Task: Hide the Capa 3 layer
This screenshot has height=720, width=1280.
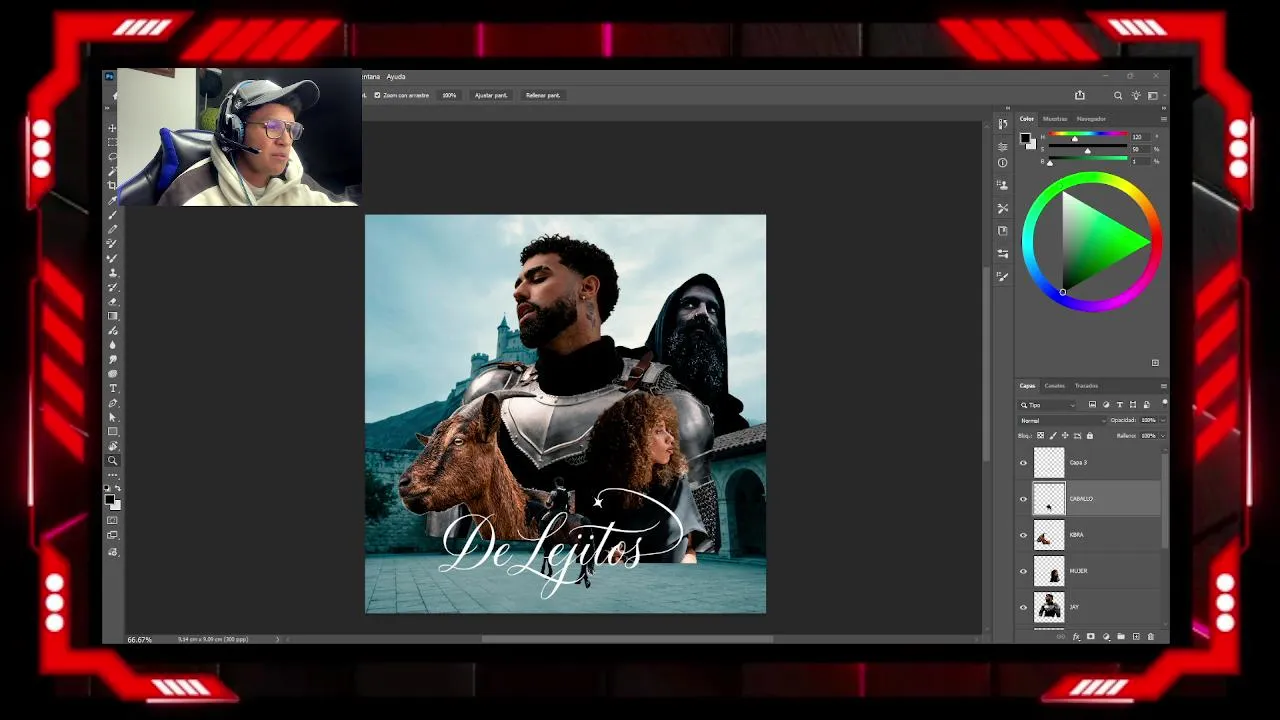Action: [x=1023, y=463]
